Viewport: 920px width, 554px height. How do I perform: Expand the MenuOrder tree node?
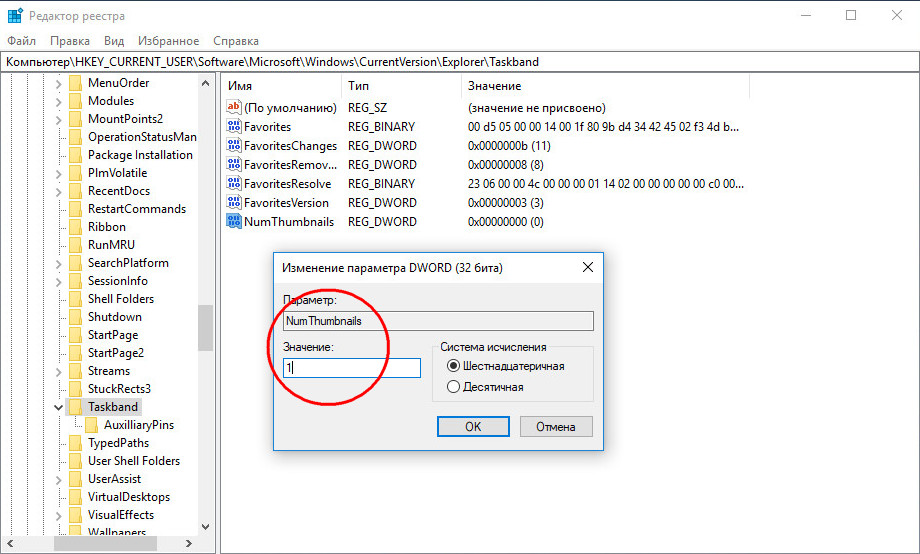pyautogui.click(x=58, y=83)
